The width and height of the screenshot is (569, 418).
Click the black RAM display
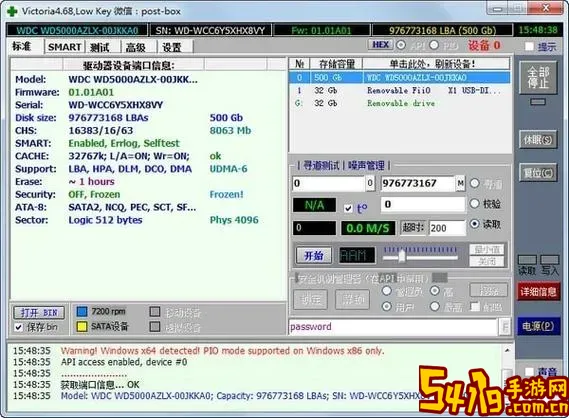[x=357, y=256]
